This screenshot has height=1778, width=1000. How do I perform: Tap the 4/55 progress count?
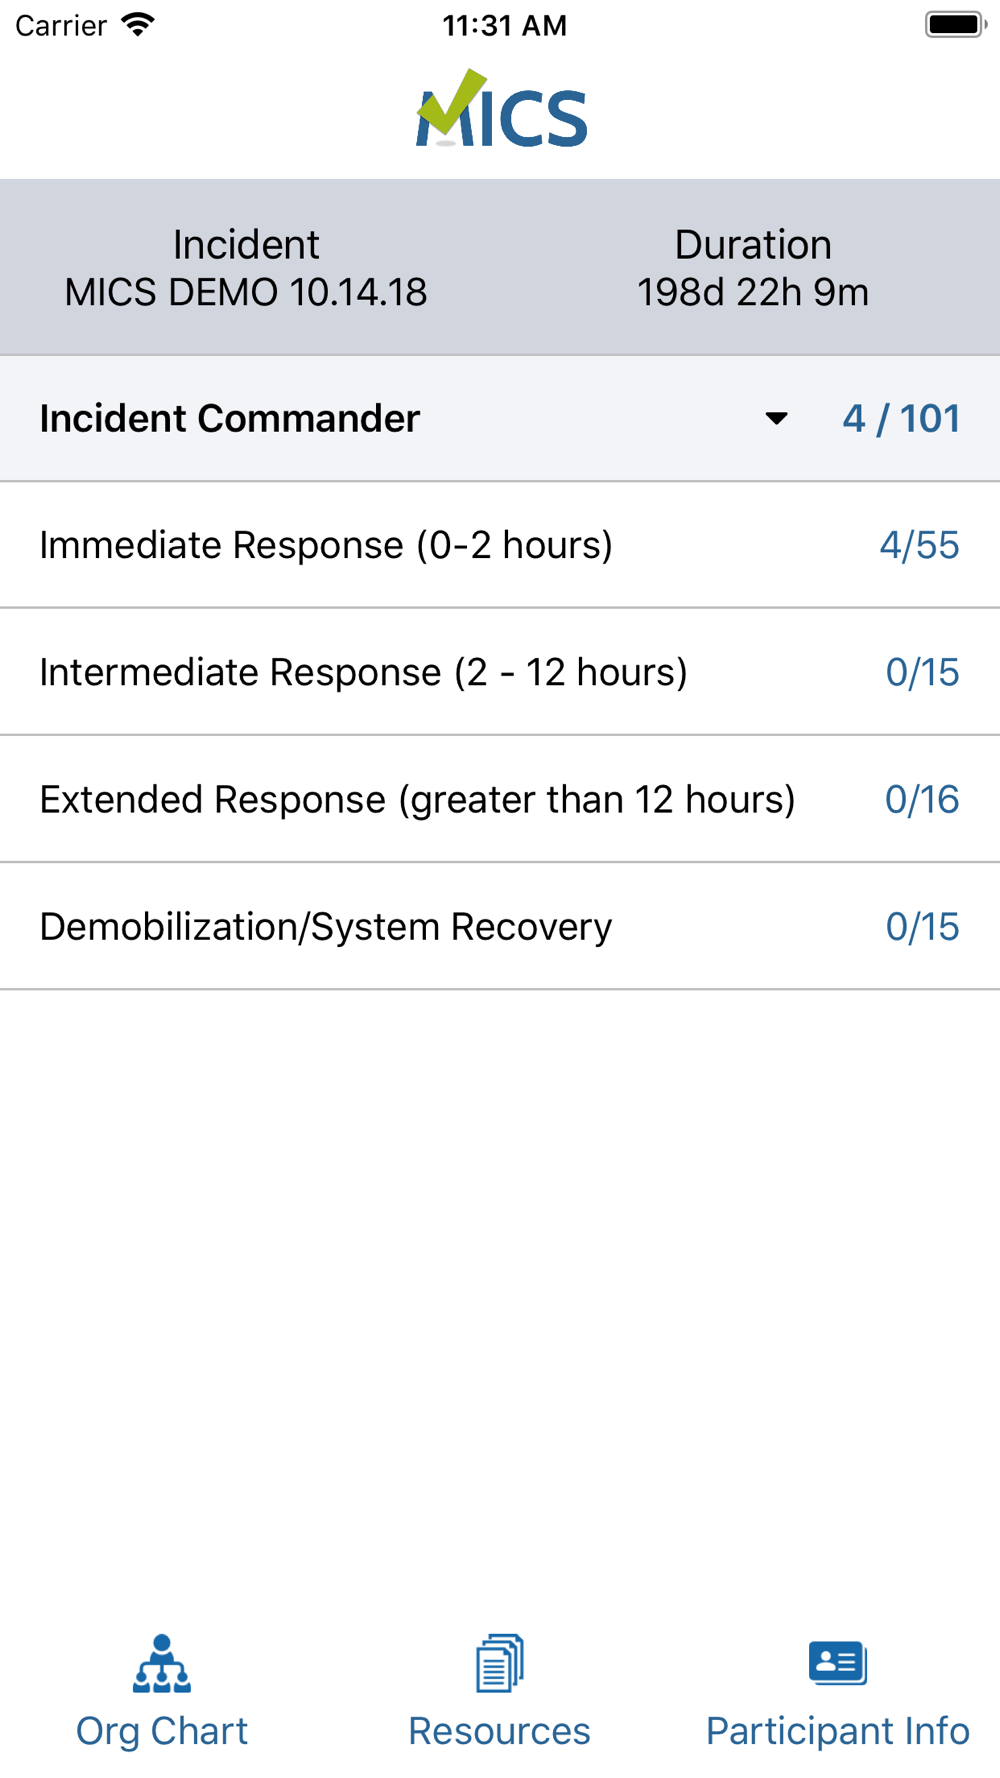[x=919, y=545]
